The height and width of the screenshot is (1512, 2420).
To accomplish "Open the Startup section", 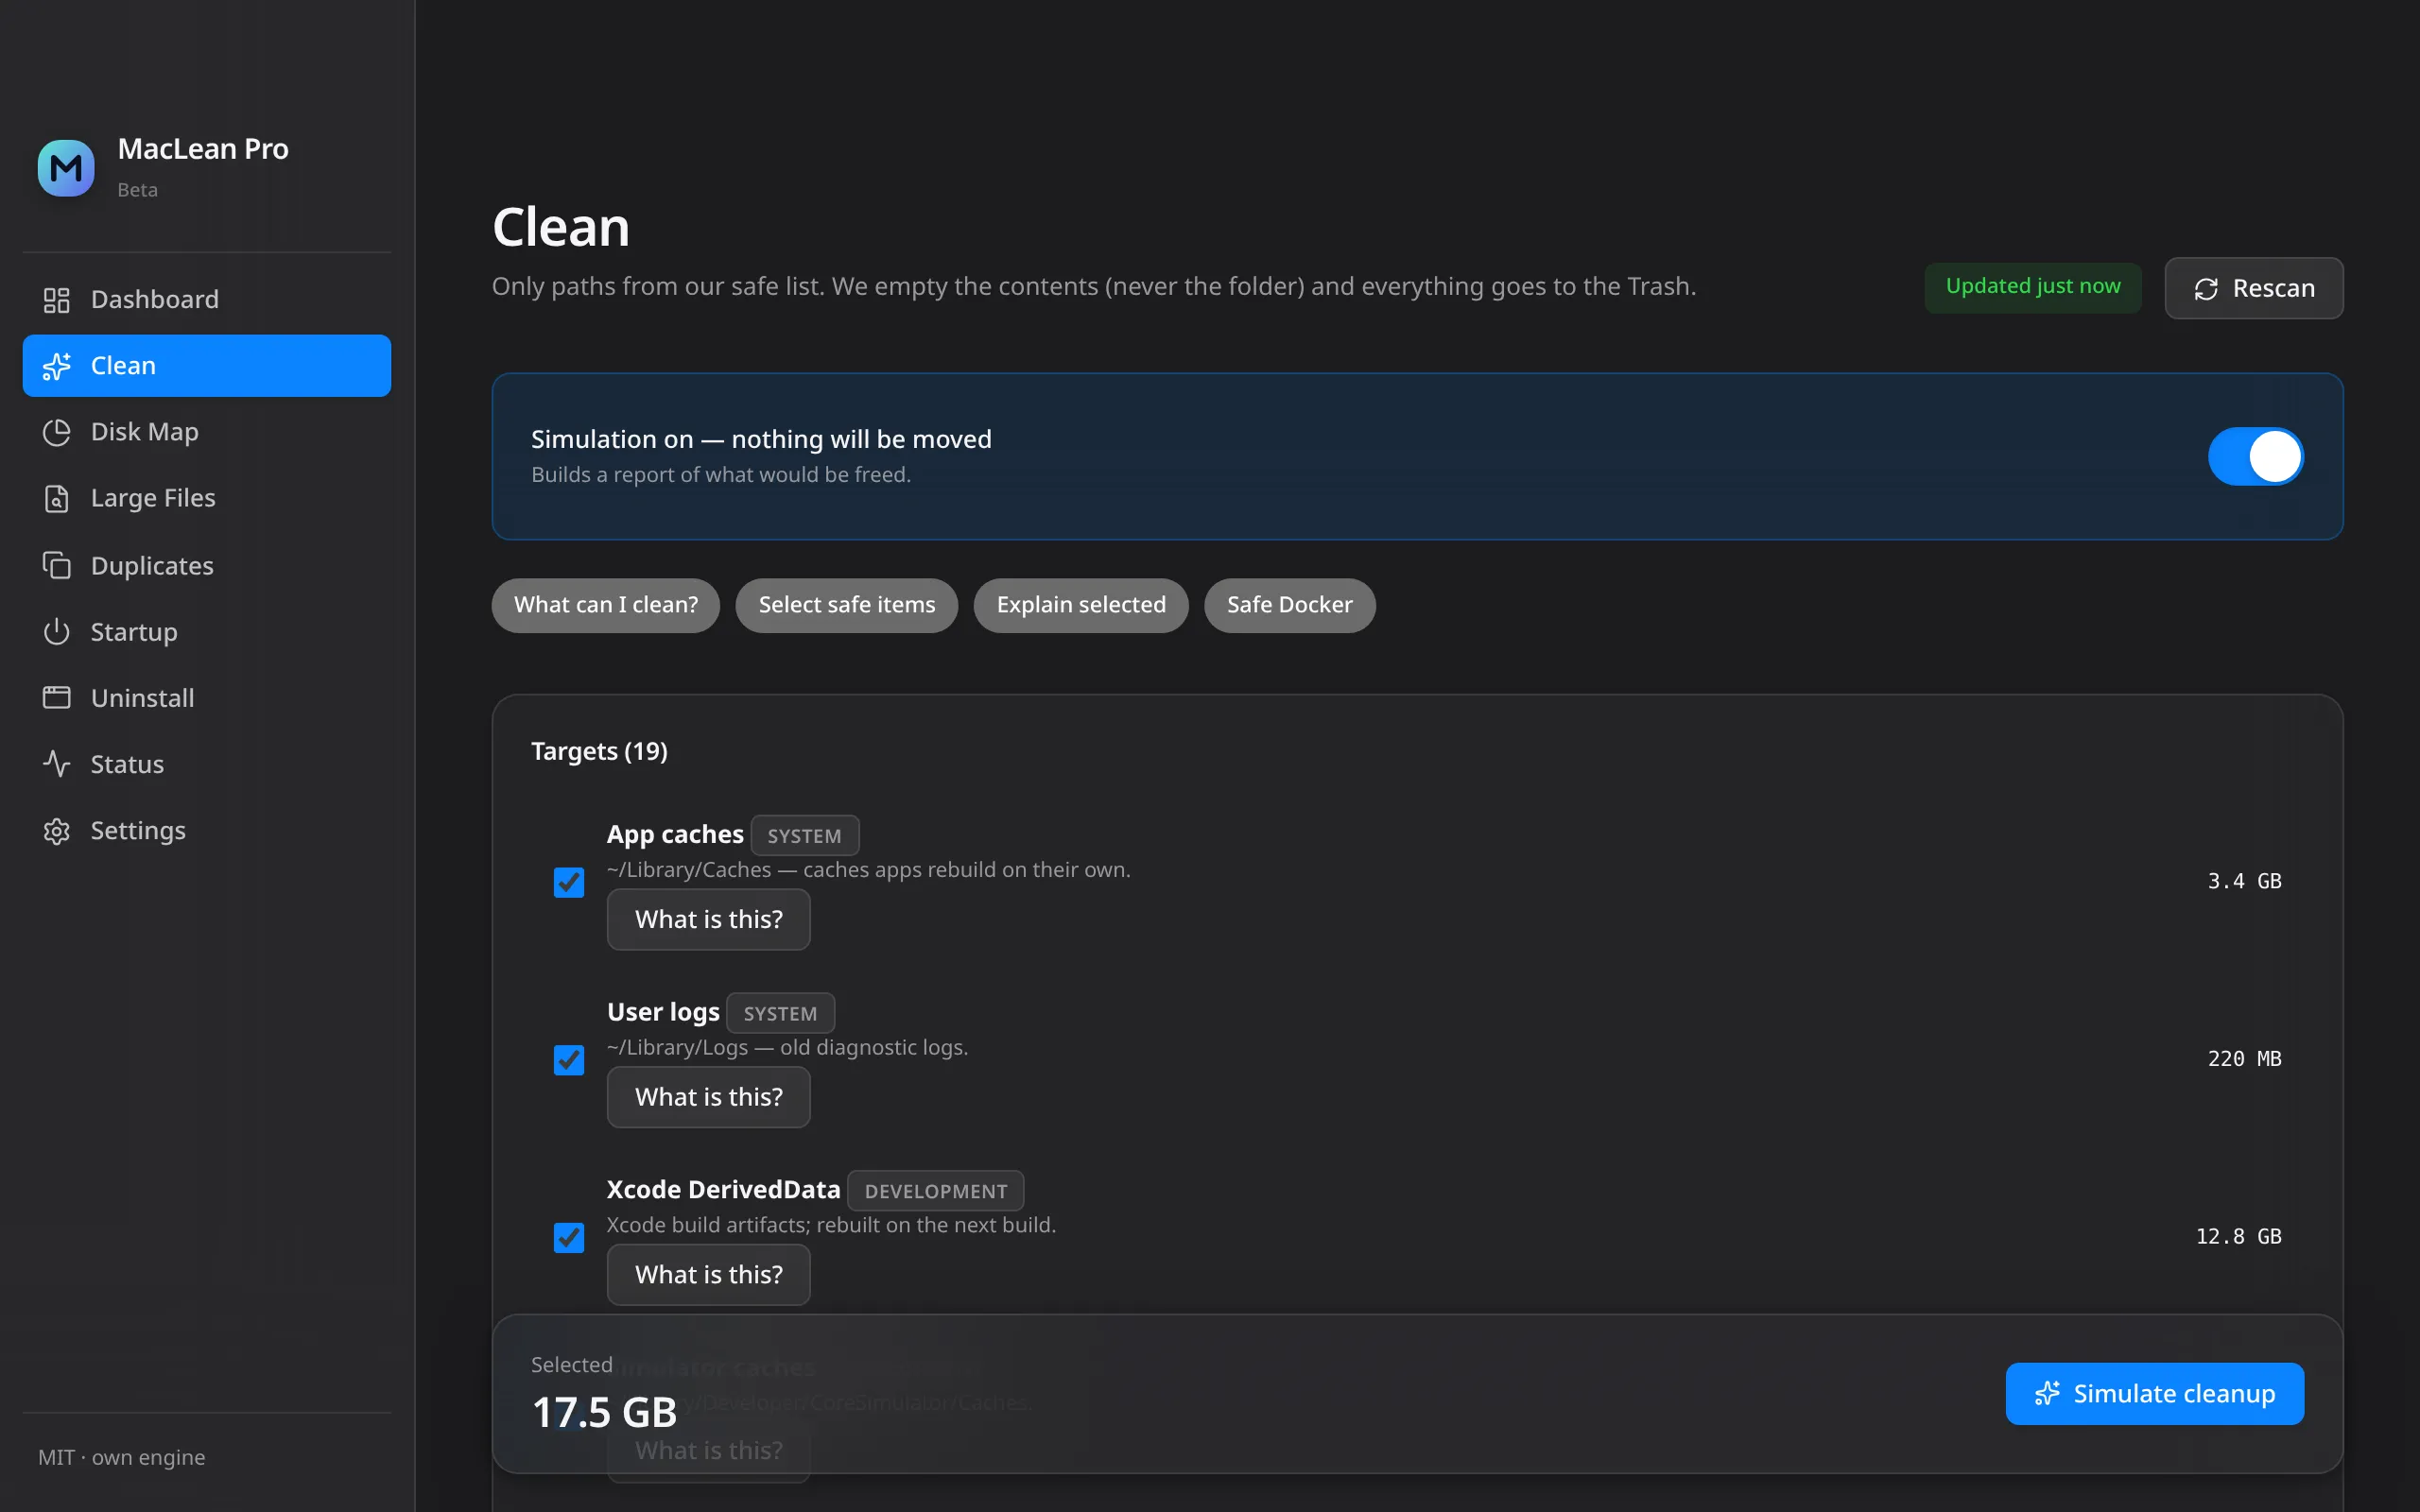I will 207,631.
